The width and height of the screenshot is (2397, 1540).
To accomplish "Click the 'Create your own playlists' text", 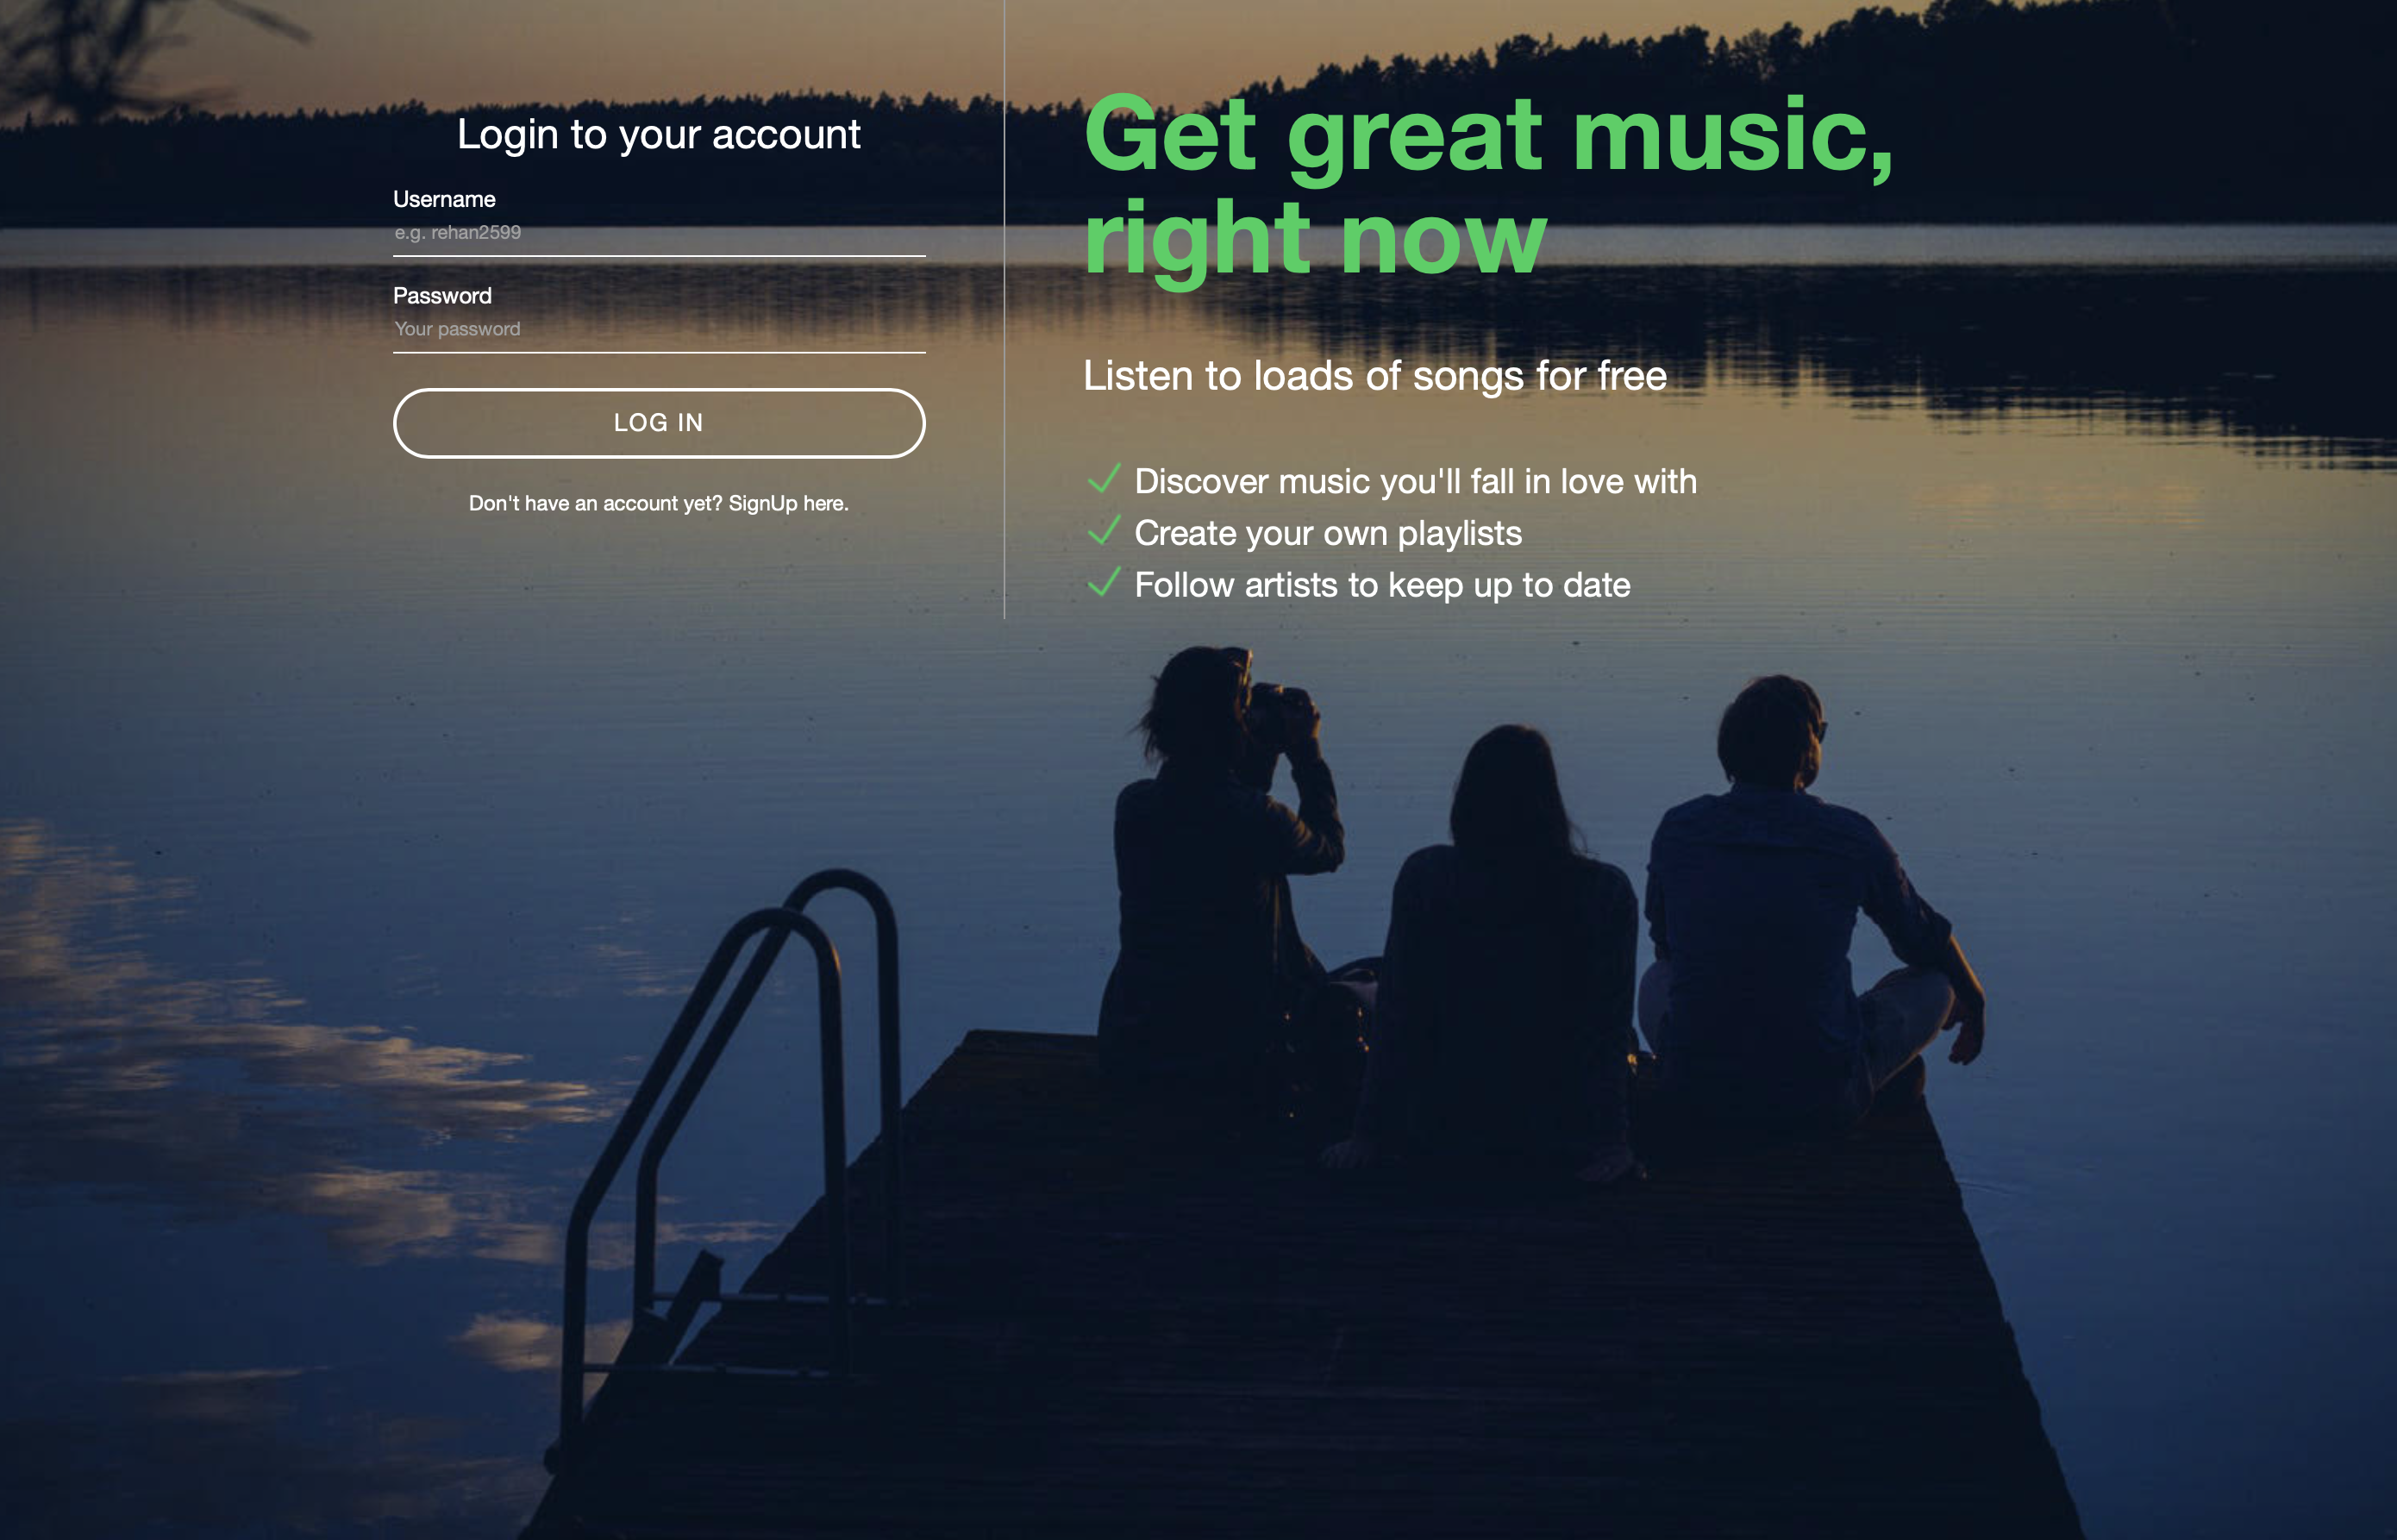I will pyautogui.click(x=1328, y=534).
